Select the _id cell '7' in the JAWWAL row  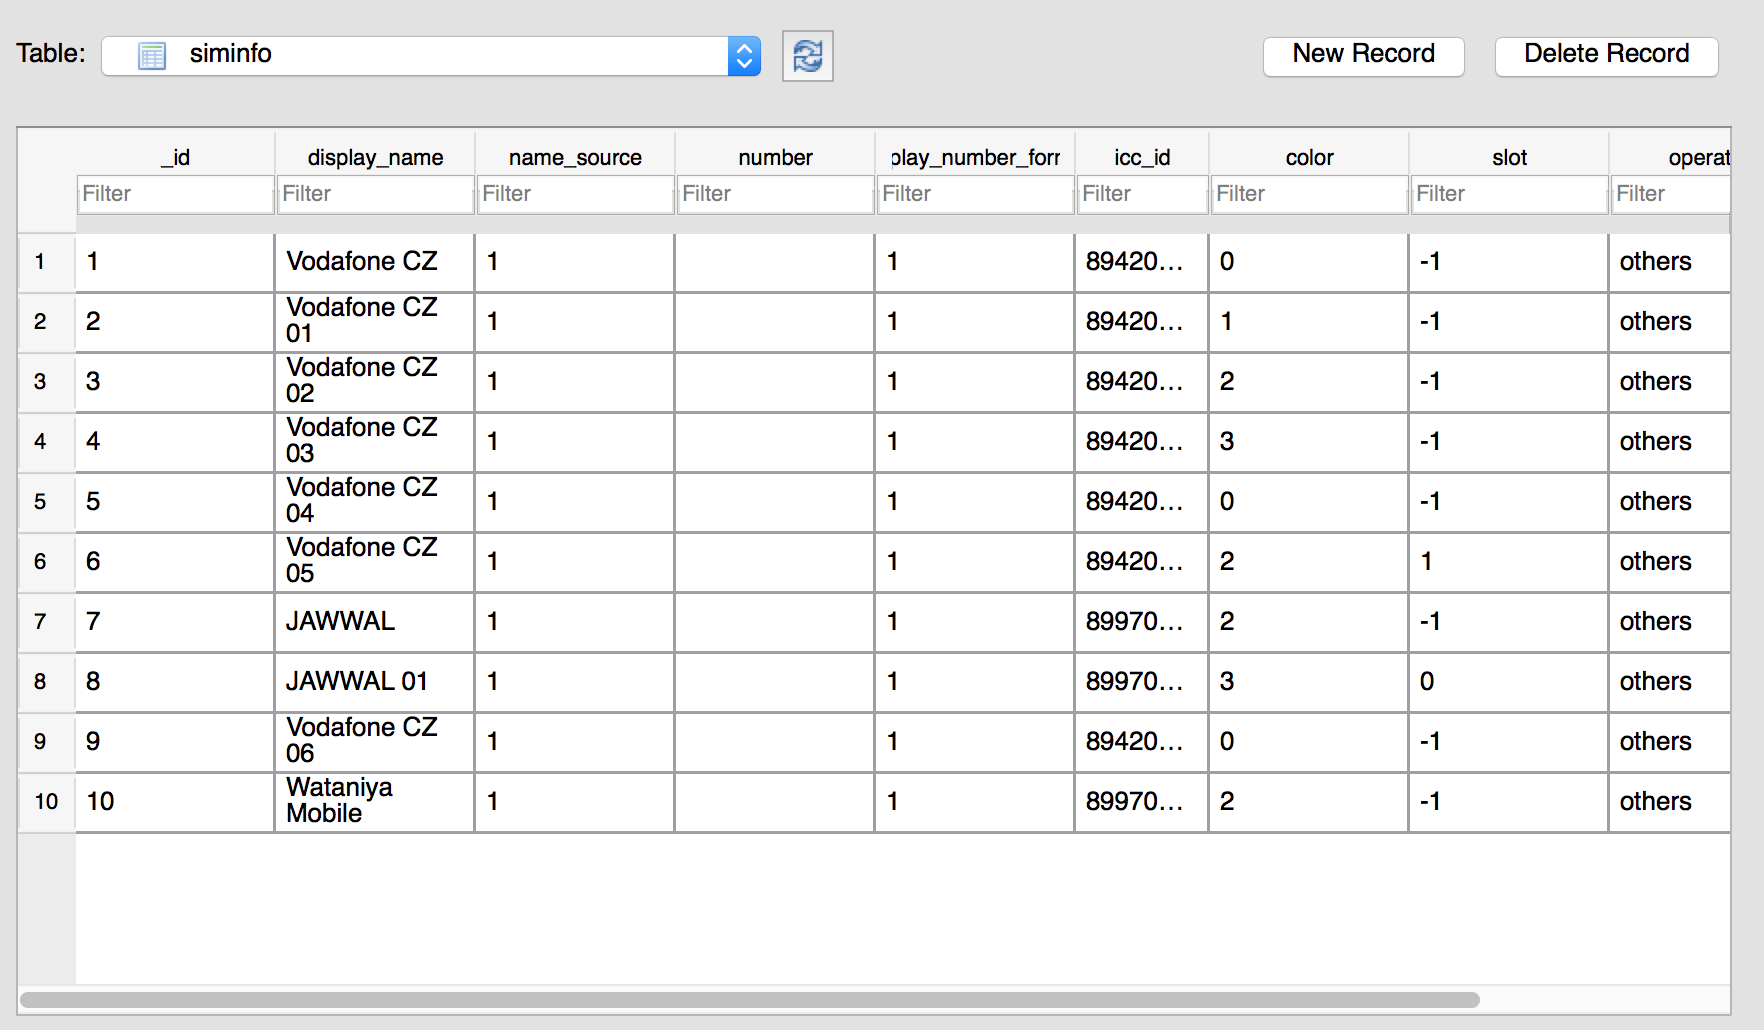[175, 622]
